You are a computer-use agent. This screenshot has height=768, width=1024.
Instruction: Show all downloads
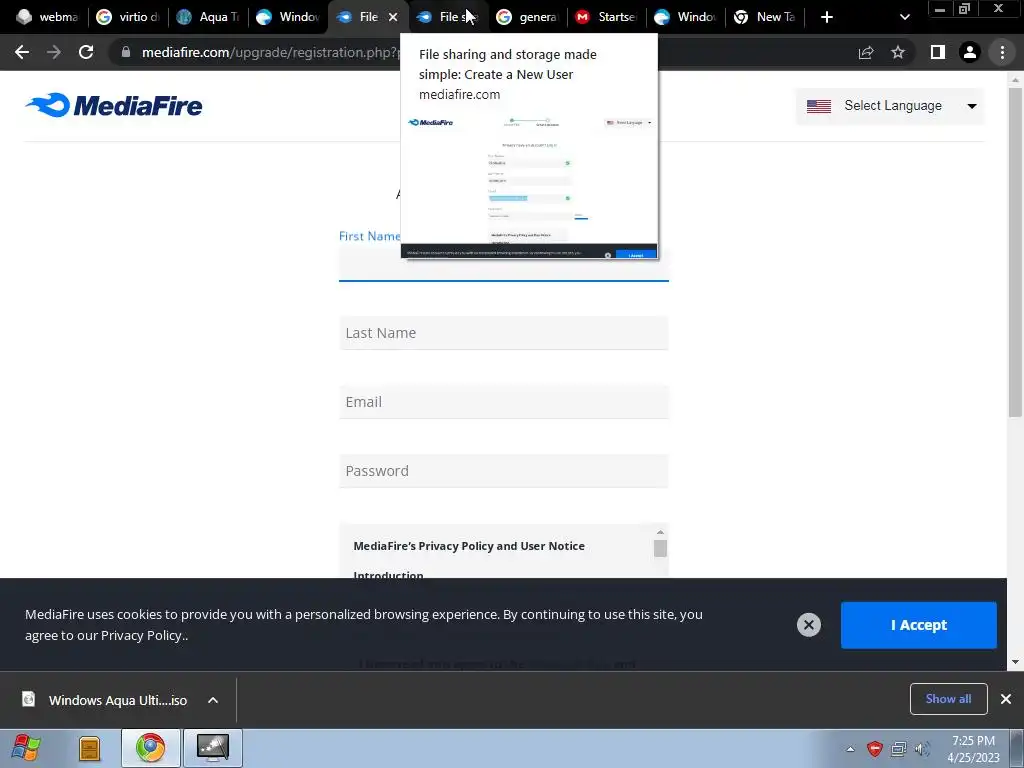(948, 699)
